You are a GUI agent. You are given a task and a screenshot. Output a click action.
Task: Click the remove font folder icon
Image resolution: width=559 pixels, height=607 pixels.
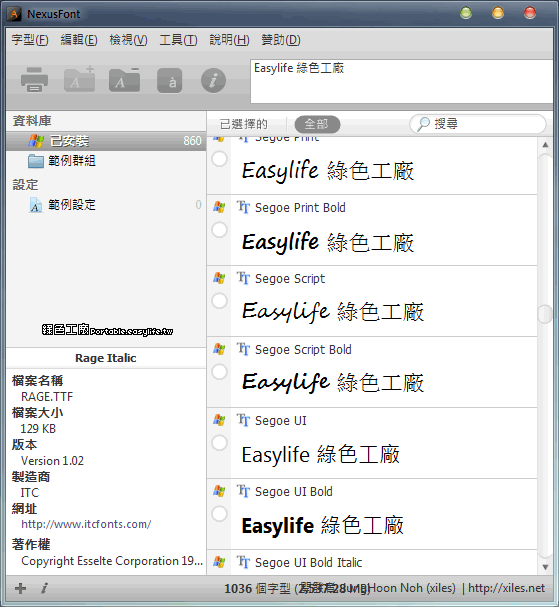125,80
